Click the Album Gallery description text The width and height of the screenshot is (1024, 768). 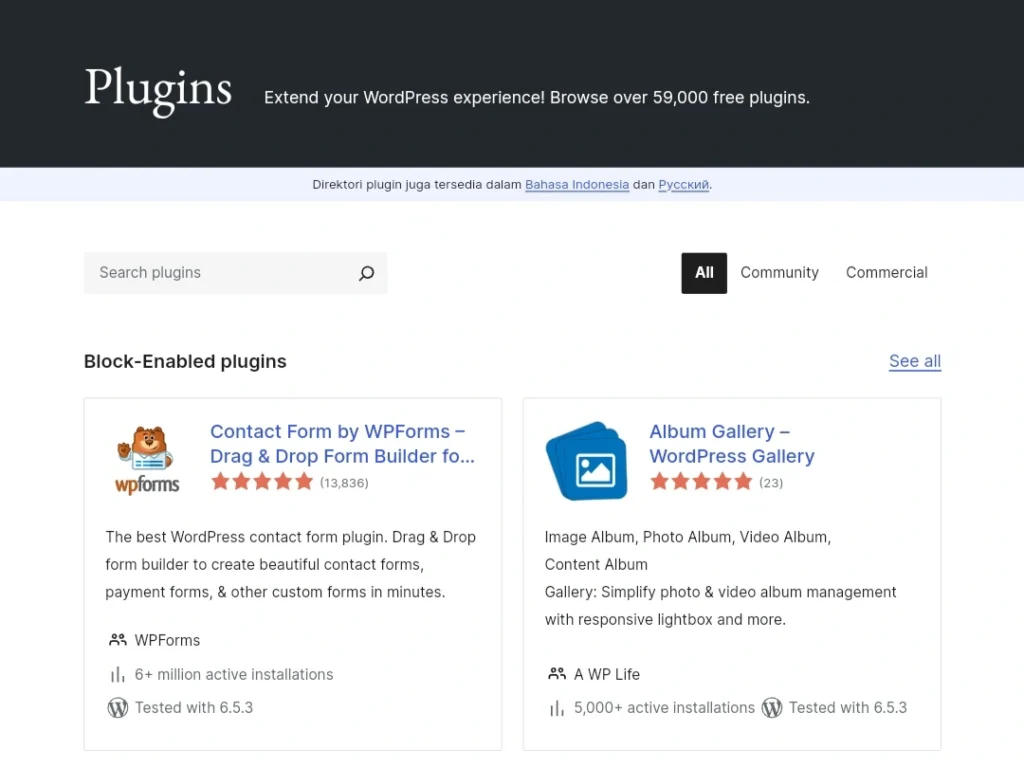click(720, 578)
